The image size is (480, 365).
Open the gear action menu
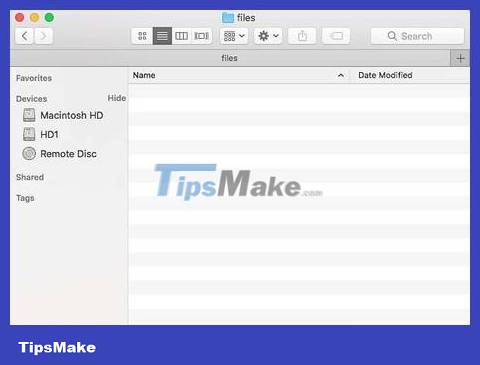268,36
